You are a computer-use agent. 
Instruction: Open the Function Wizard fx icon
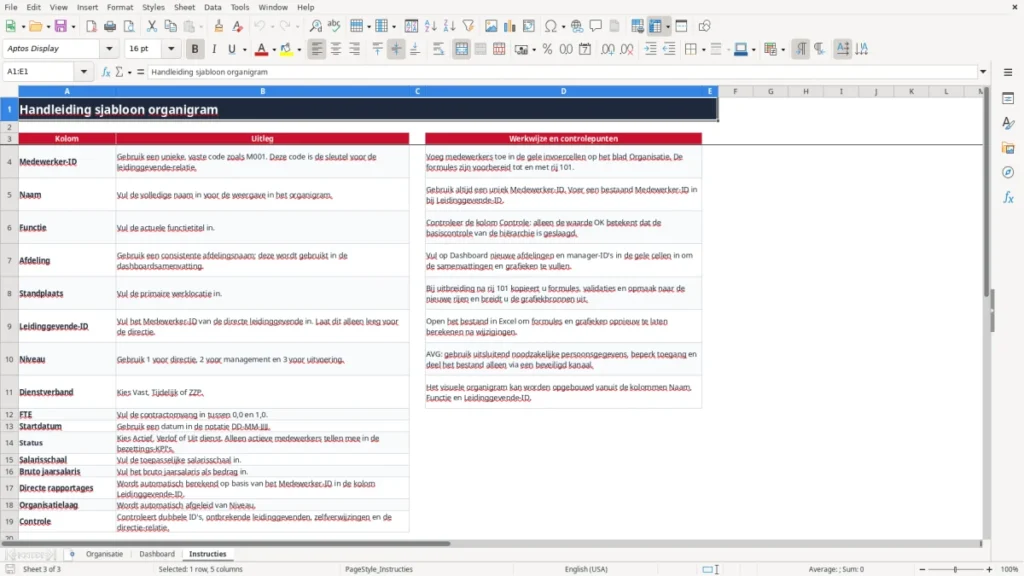[106, 72]
